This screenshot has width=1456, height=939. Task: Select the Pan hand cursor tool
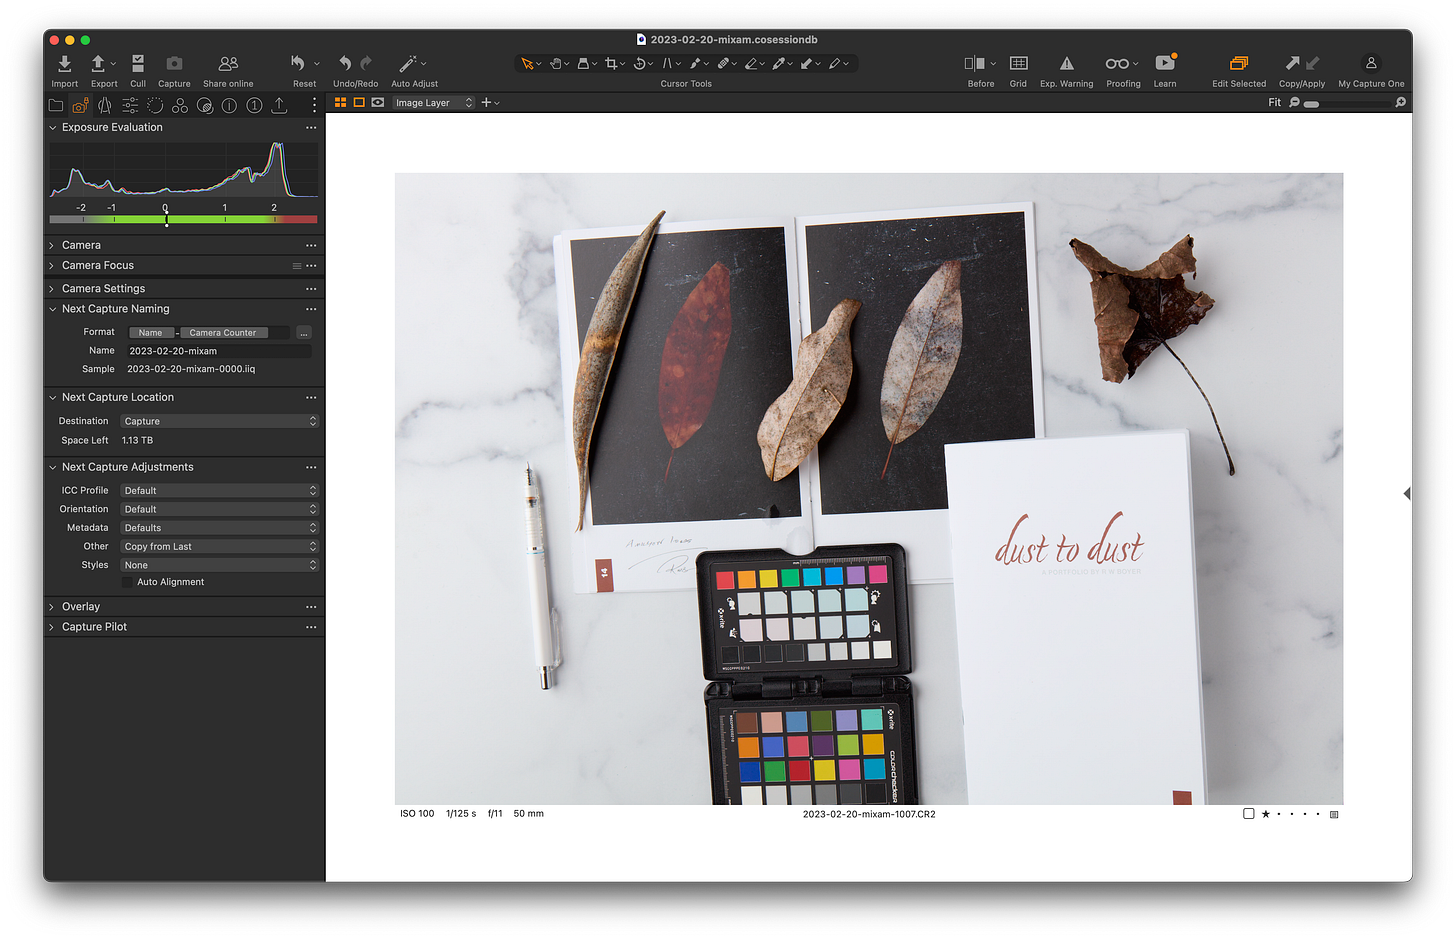point(556,63)
